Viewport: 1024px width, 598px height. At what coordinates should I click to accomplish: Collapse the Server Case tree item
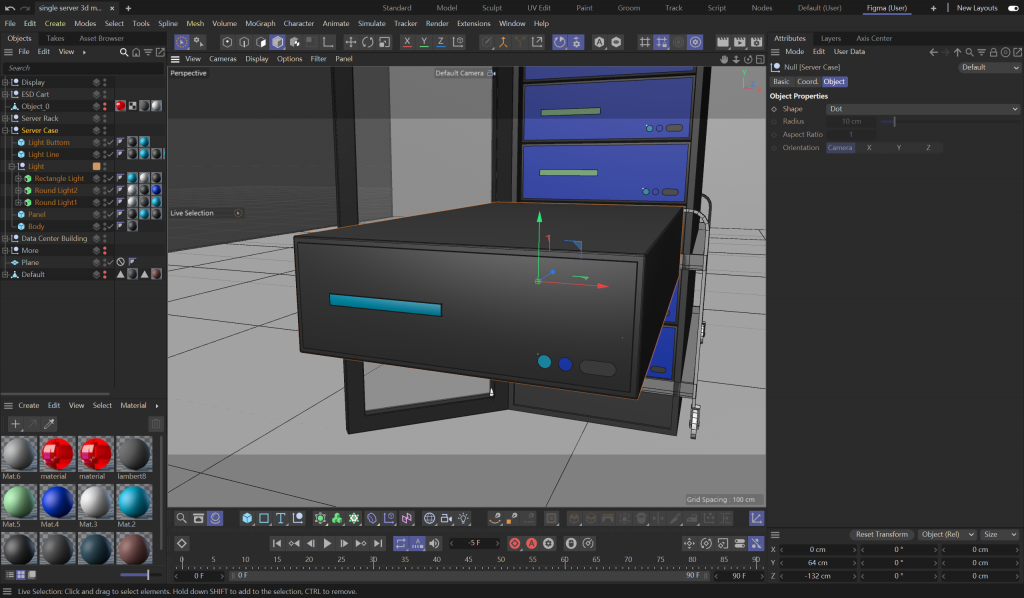point(5,130)
